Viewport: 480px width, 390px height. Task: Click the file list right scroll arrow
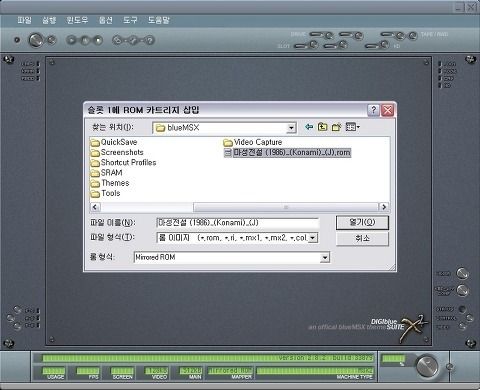(x=384, y=207)
